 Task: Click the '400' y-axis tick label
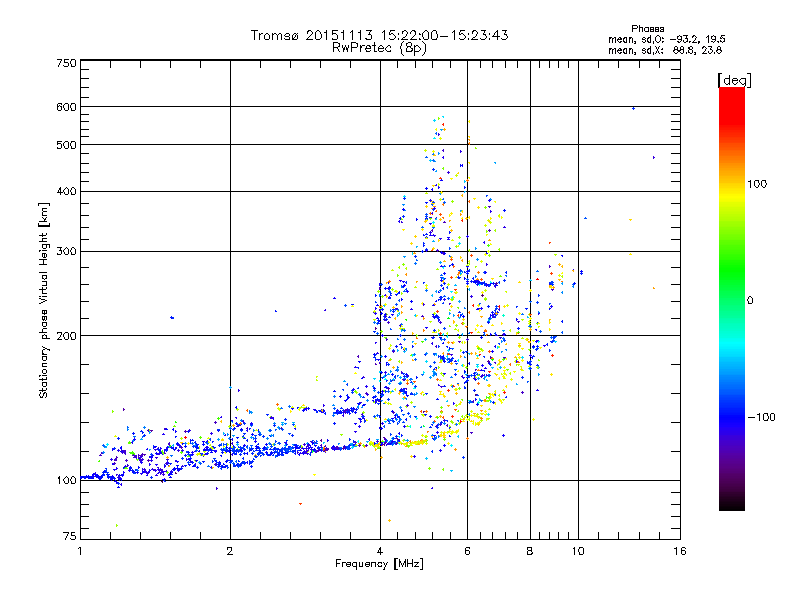pyautogui.click(x=66, y=191)
